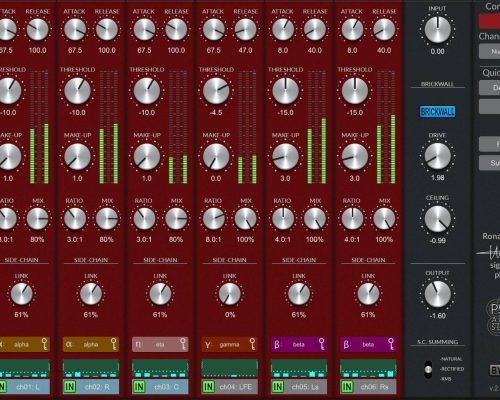The width and height of the screenshot is (500, 400).
Task: Click the OUTPUT knob showing -1.60
Action: point(437,294)
